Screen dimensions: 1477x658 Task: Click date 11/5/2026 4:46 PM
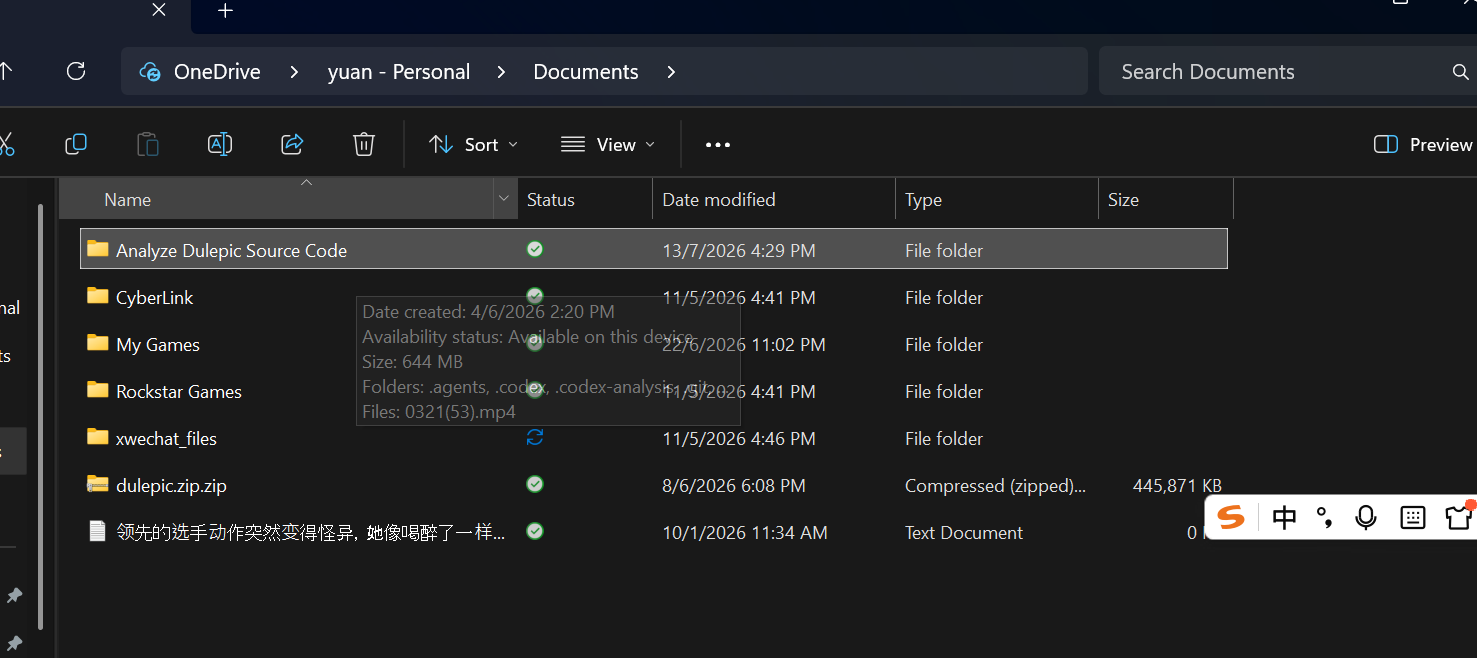pos(739,438)
